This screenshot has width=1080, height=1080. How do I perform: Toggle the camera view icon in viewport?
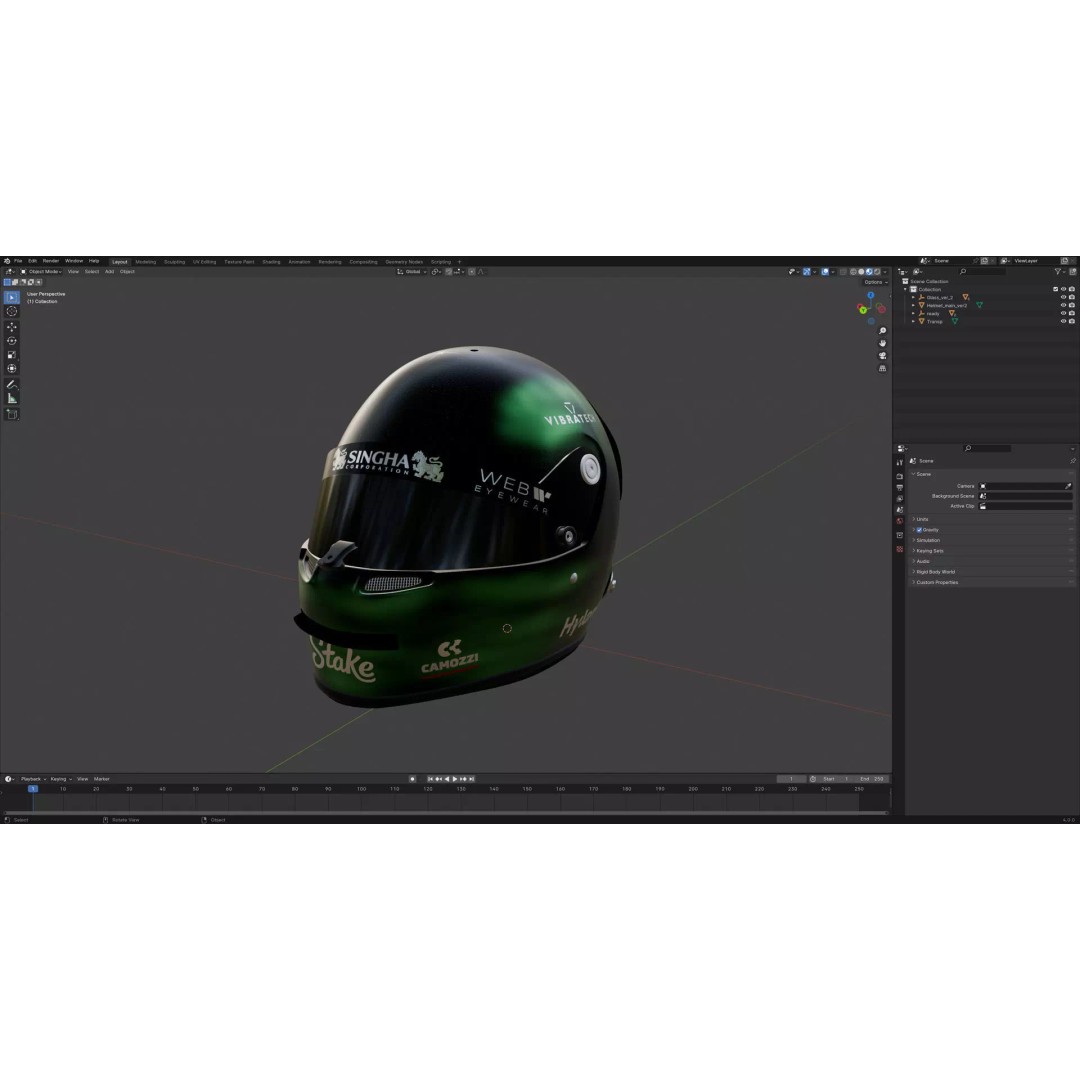click(x=882, y=356)
